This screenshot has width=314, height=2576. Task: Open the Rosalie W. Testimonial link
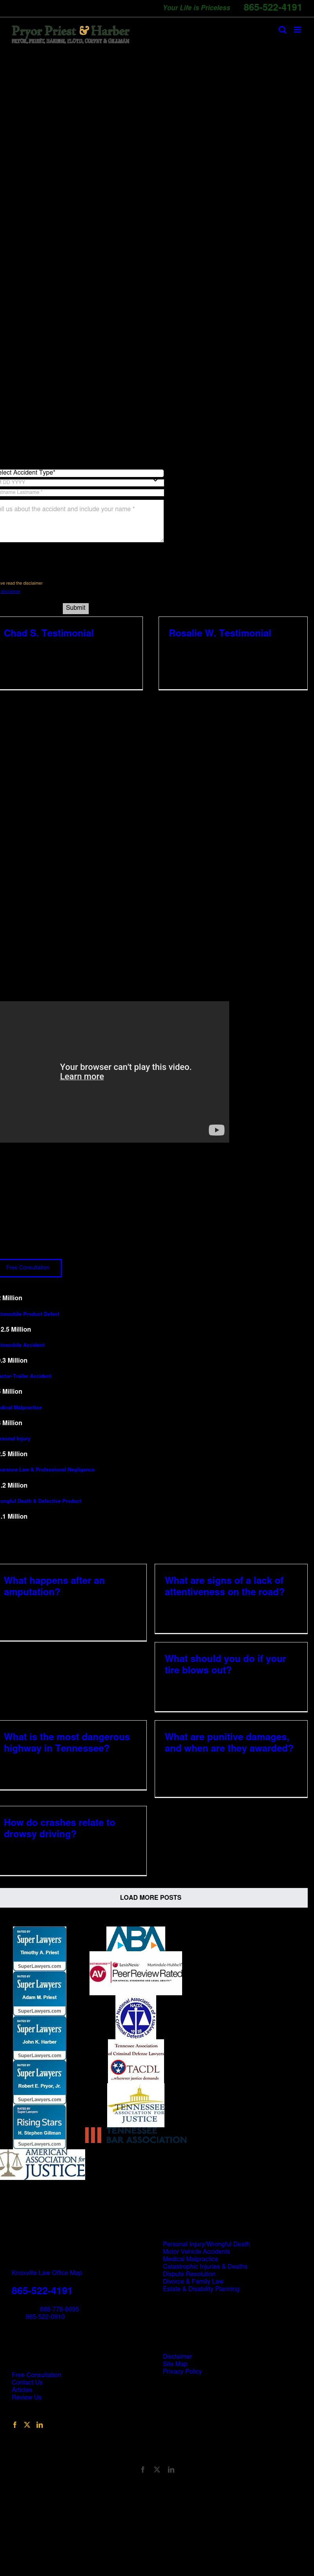point(220,633)
